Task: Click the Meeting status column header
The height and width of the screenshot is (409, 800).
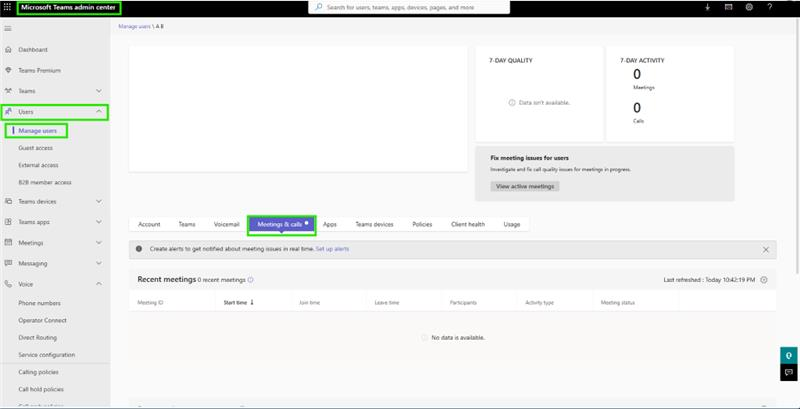Action: 617,303
